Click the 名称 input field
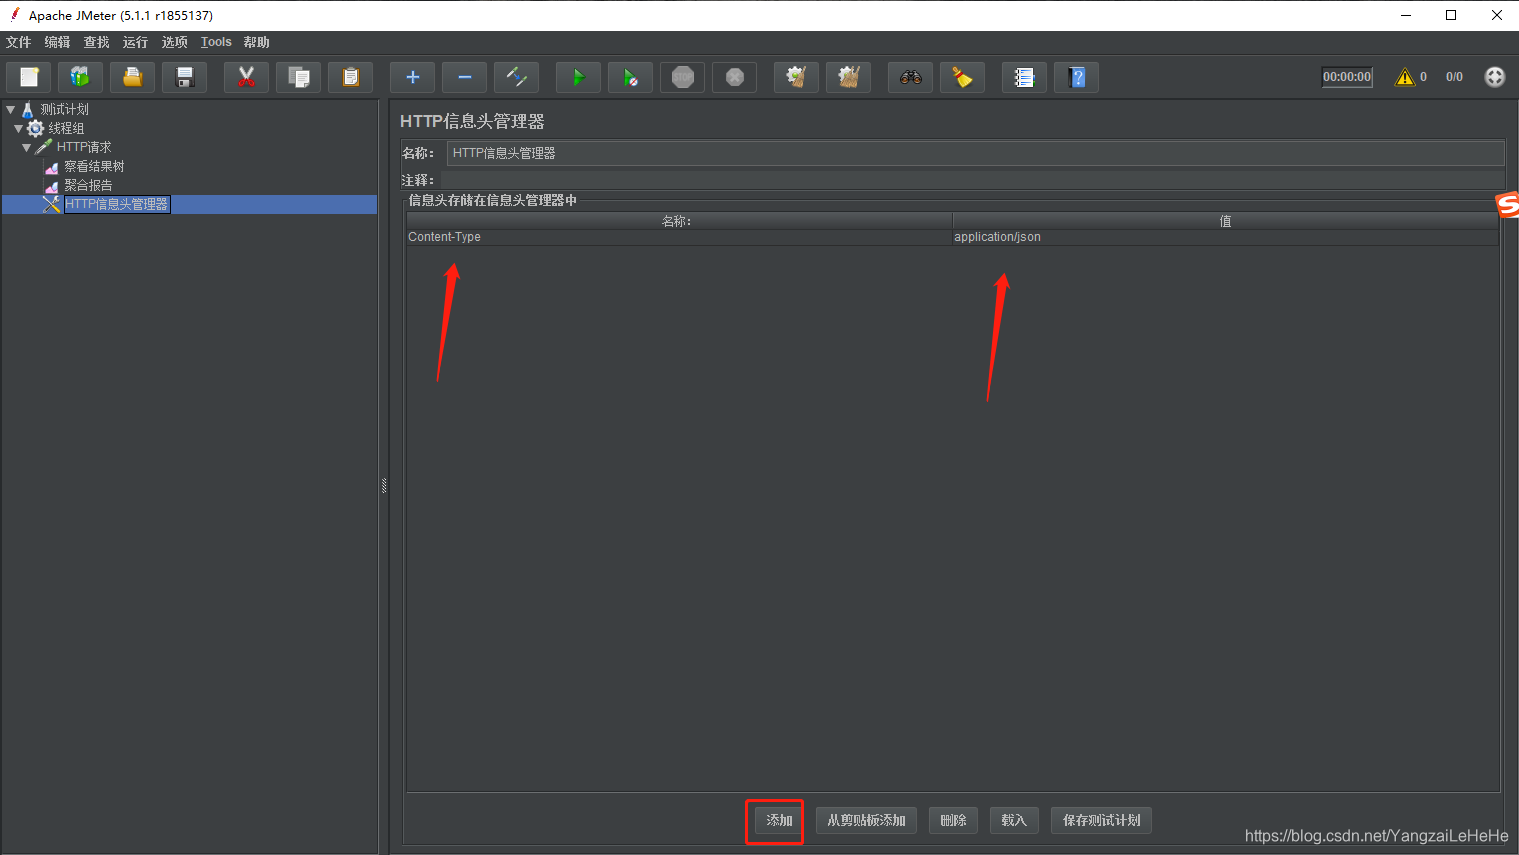The height and width of the screenshot is (855, 1519). pyautogui.click(x=975, y=153)
